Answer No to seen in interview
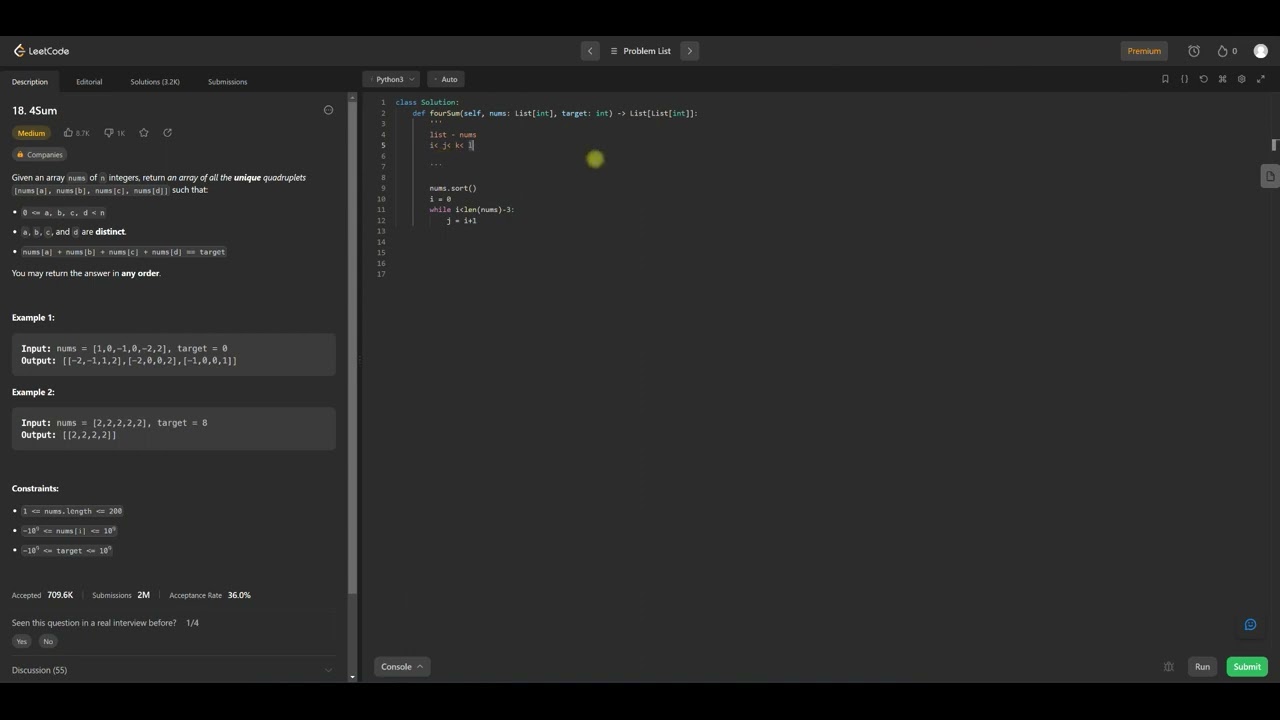The height and width of the screenshot is (720, 1280). [x=48, y=642]
